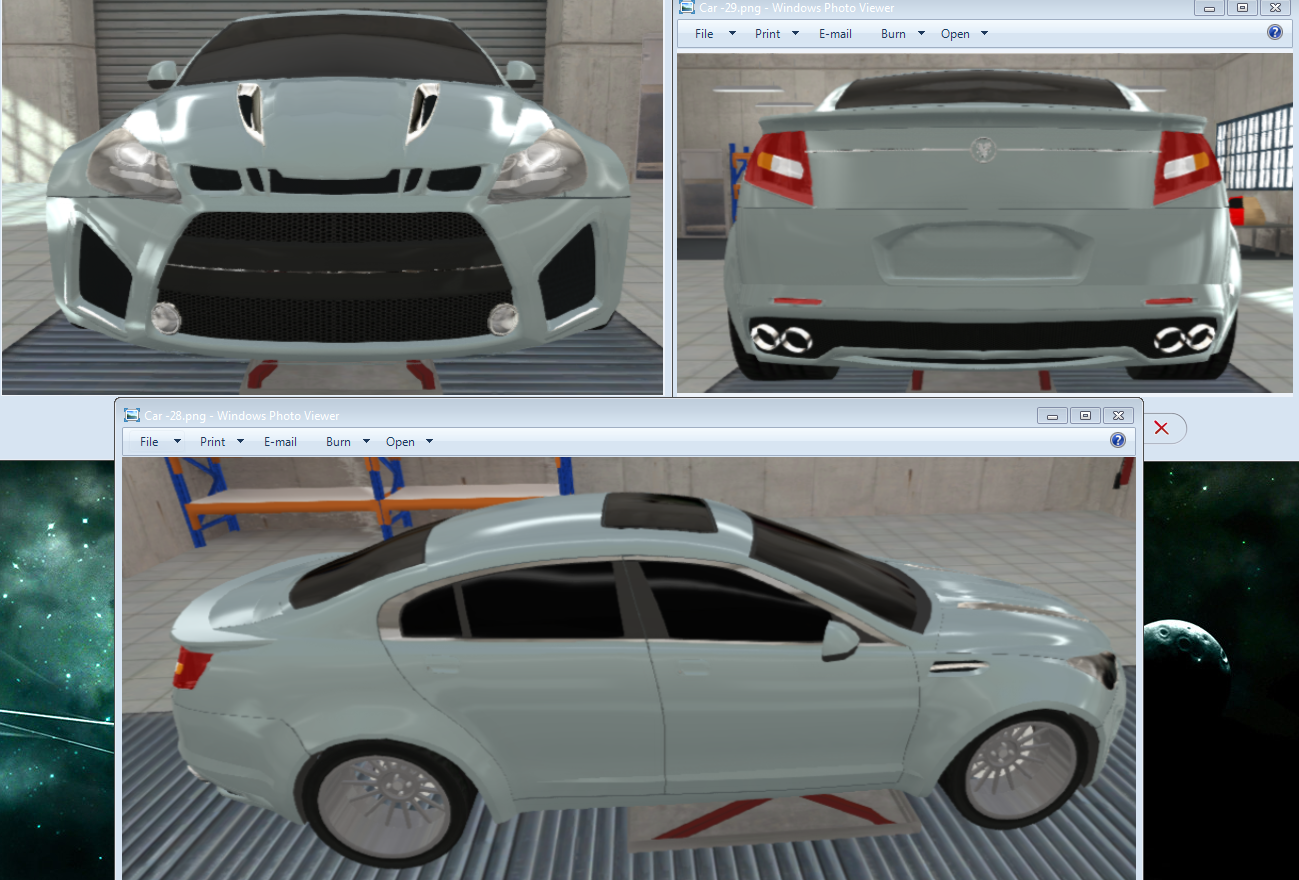Click the Car -28.png window title text
This screenshot has width=1299, height=880.
[242, 415]
